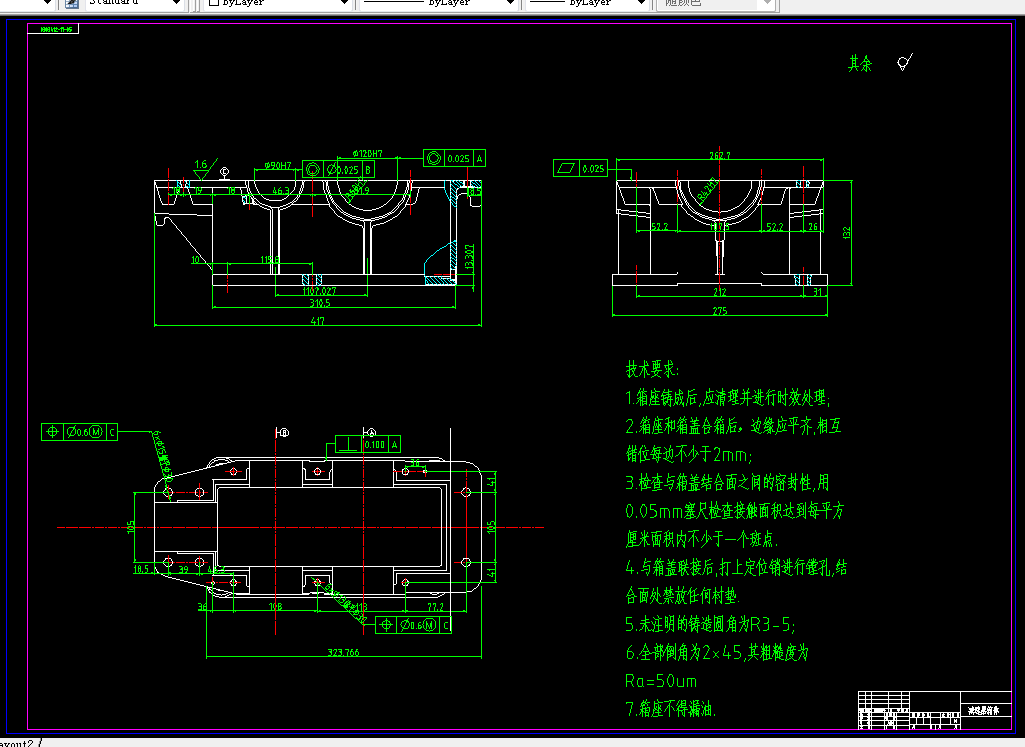Select the 115.8 dimension text
Viewport: 1025px width, 747px height.
(x=270, y=259)
